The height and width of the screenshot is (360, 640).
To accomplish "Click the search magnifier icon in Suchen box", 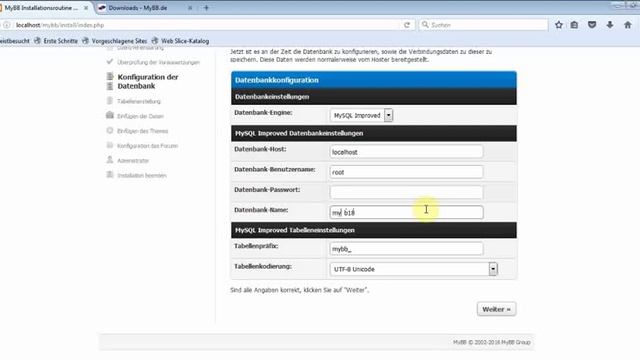I will click(x=425, y=25).
